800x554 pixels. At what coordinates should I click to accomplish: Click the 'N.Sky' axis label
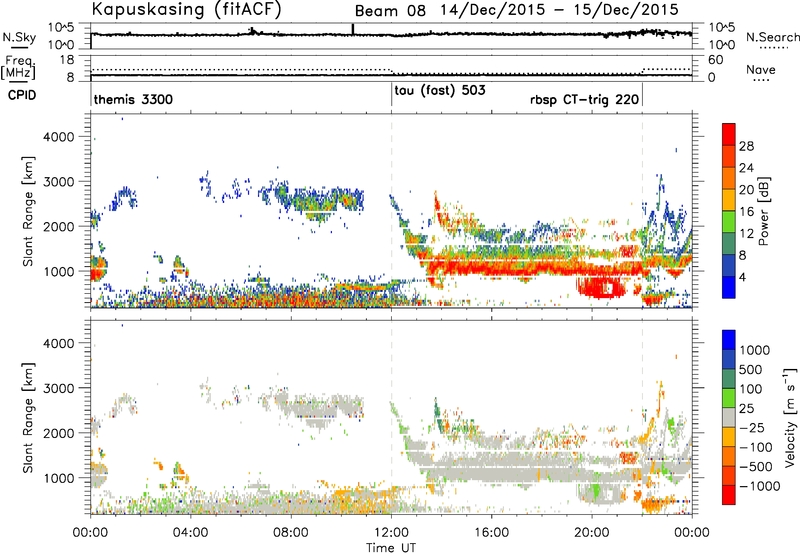[19, 37]
